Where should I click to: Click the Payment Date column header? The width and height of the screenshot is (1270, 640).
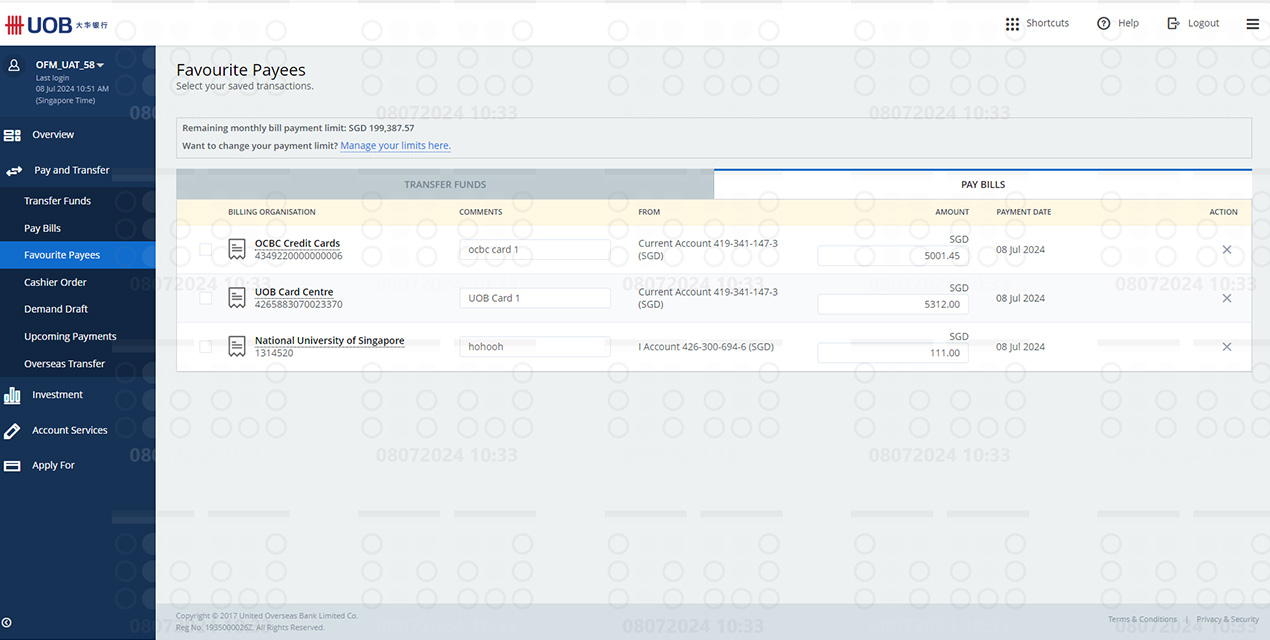point(1024,212)
